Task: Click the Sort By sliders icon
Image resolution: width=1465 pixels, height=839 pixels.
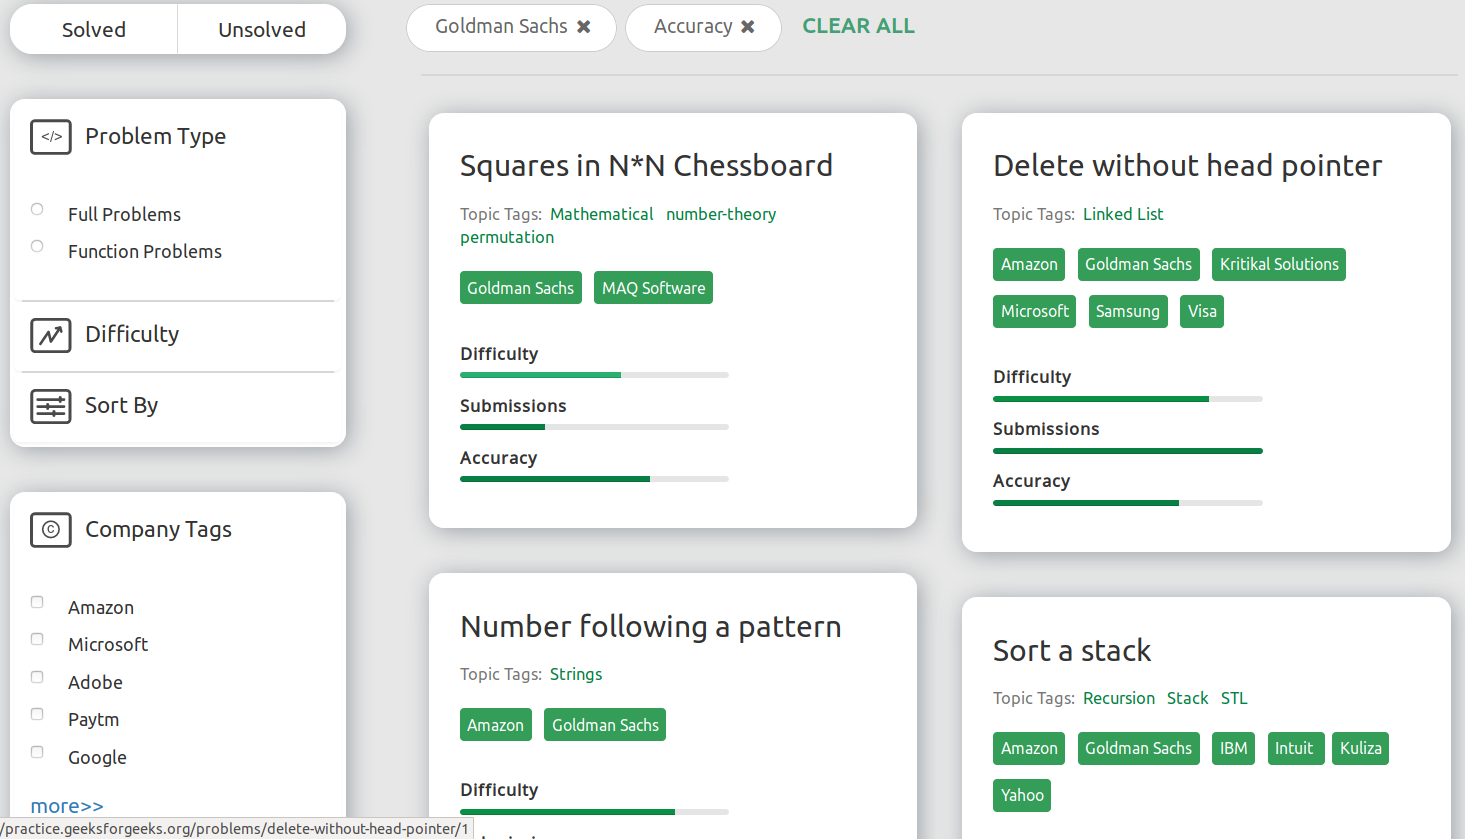Action: 51,406
